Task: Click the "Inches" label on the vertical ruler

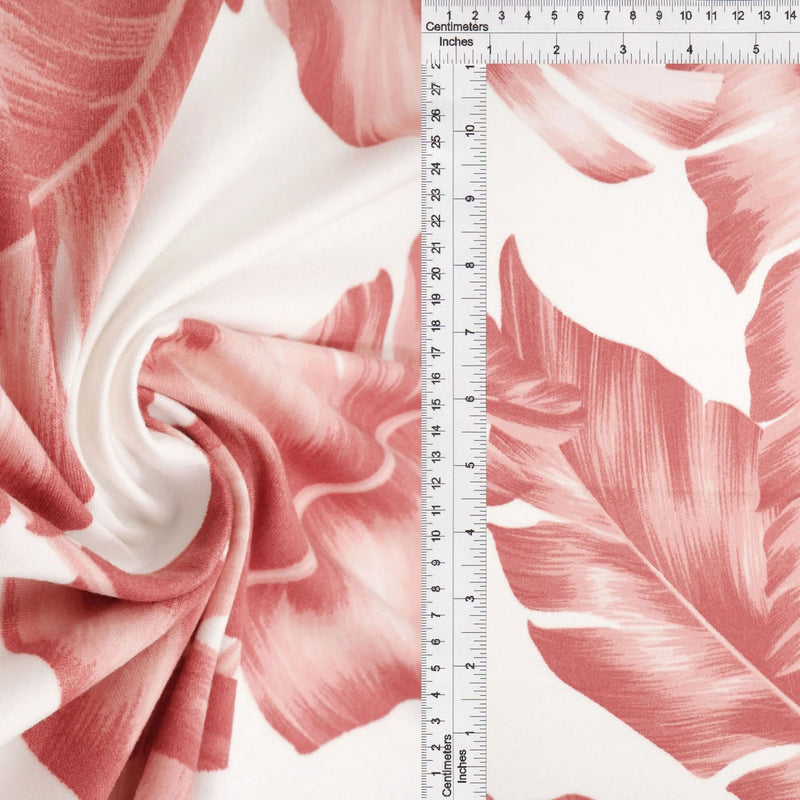Action: pos(462,766)
